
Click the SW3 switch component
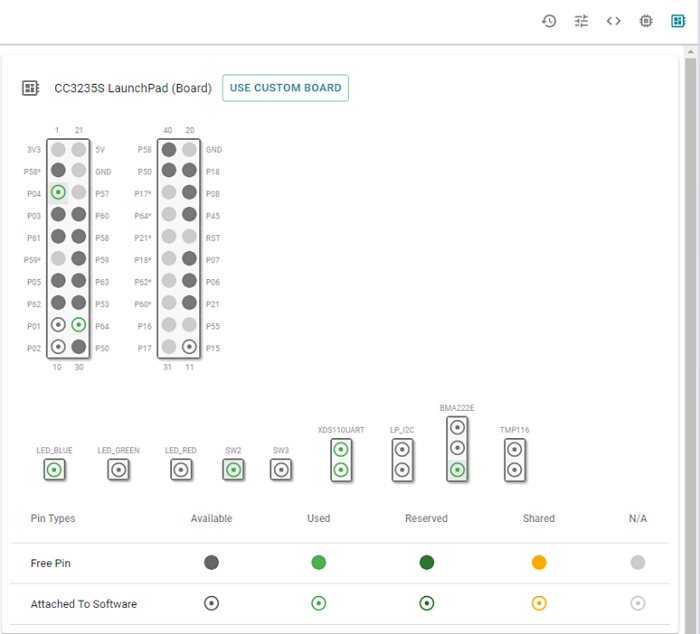pos(281,470)
